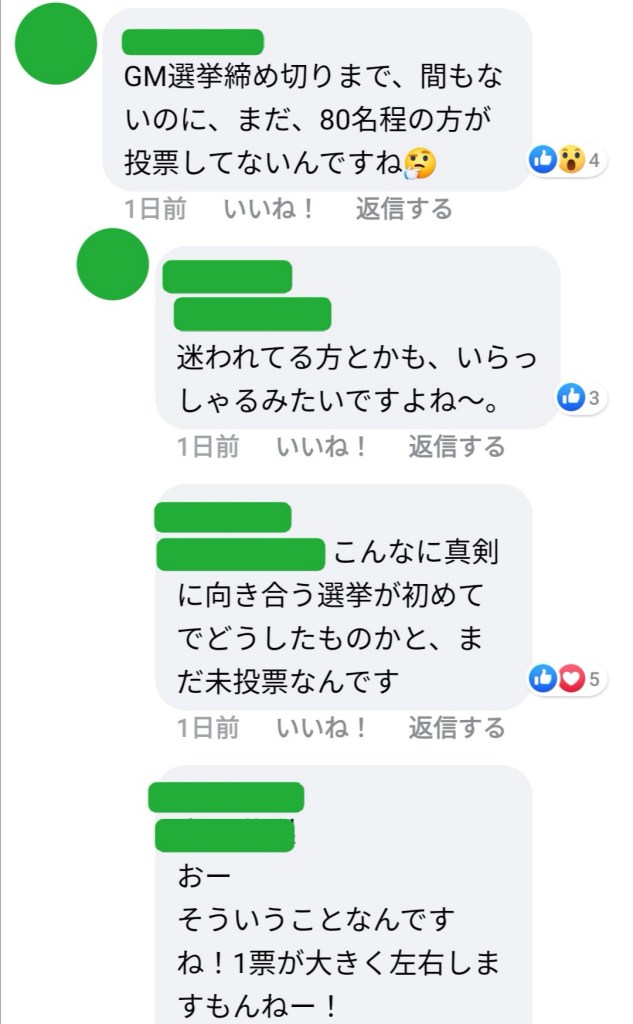Screen dimensions: 633x1024
Task: Open the redacted author name on the first comment
Action: point(193,42)
